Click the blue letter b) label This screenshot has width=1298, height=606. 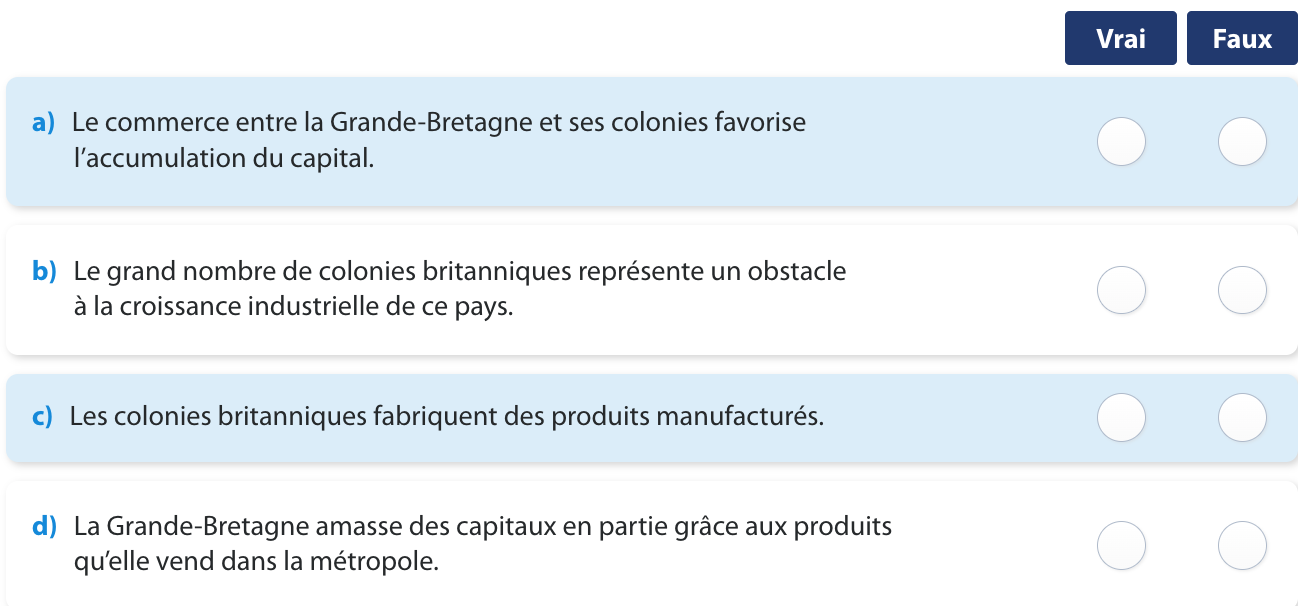click(x=44, y=271)
